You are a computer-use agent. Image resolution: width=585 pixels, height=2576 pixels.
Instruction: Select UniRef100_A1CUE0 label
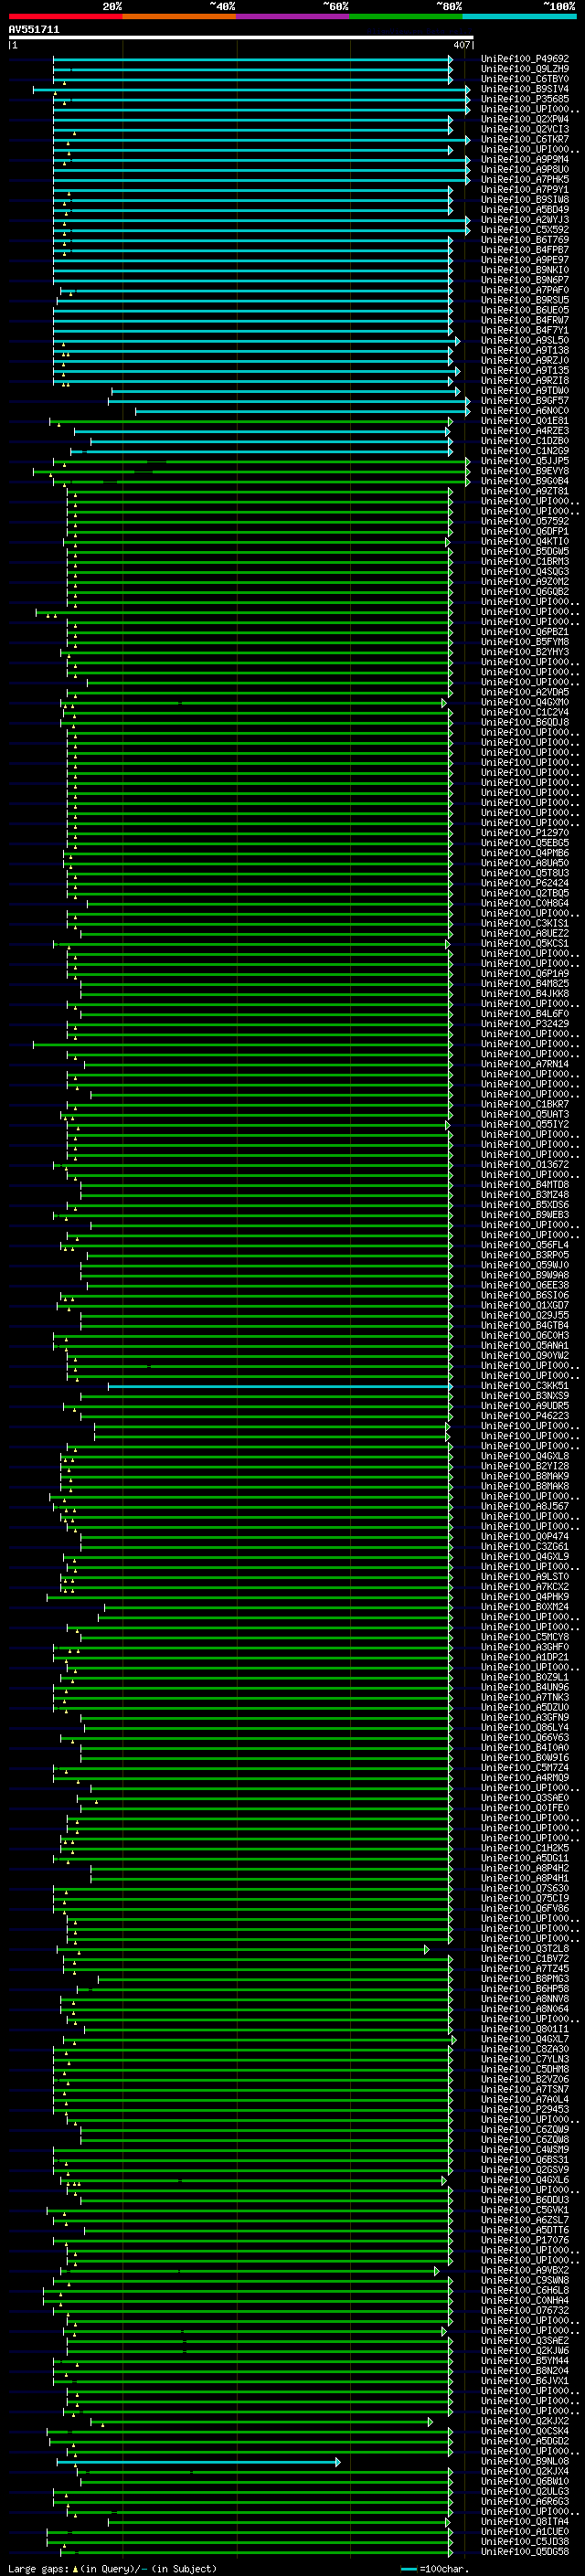pos(525,2531)
